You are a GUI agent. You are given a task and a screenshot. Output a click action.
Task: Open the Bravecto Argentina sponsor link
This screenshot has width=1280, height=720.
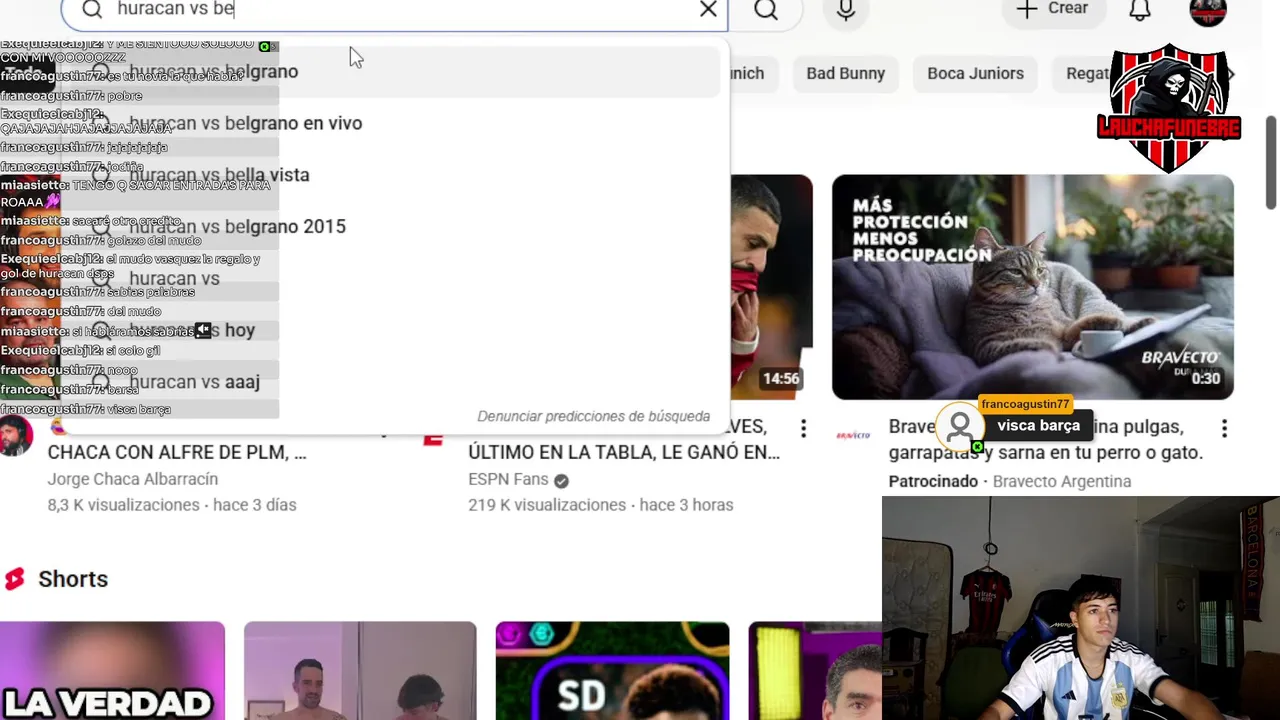[x=1062, y=481]
